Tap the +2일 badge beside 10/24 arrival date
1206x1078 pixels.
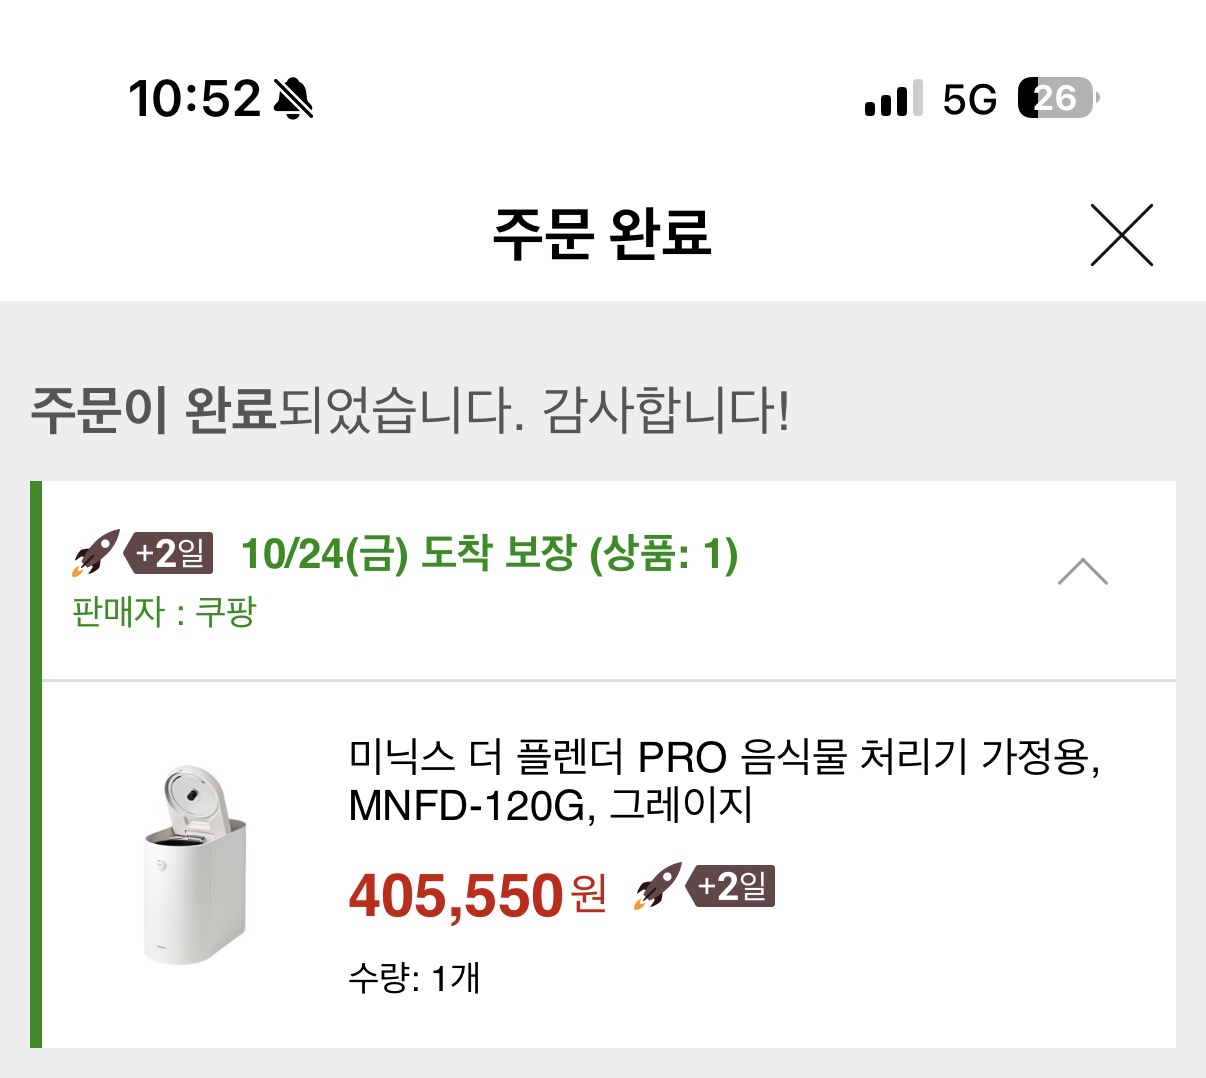tap(170, 553)
